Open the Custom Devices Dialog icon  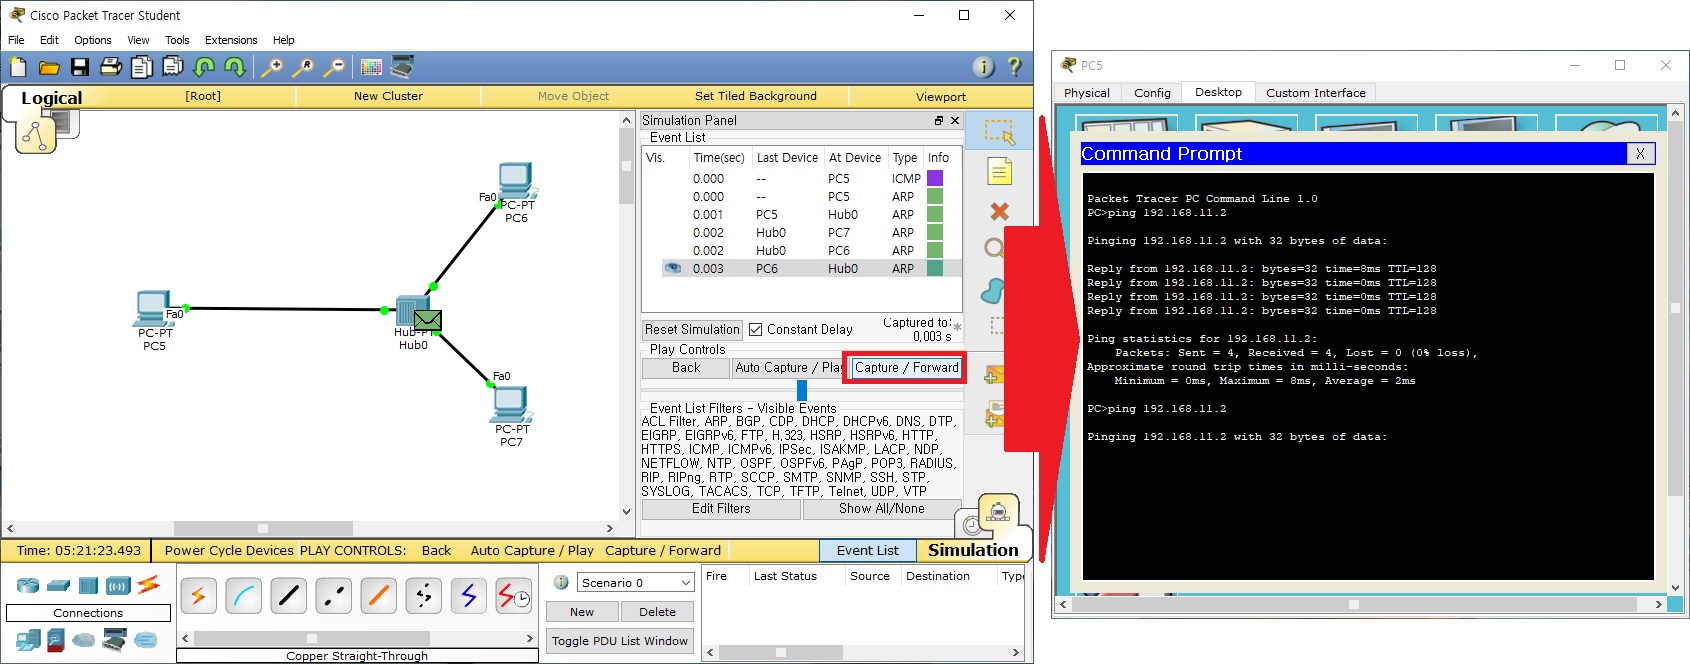point(402,67)
